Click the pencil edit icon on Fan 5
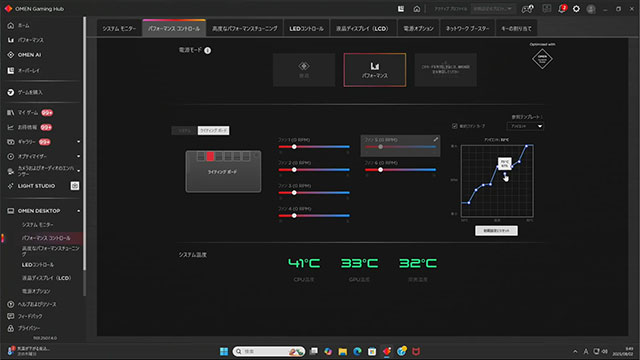The width and height of the screenshot is (640, 360). tap(436, 140)
